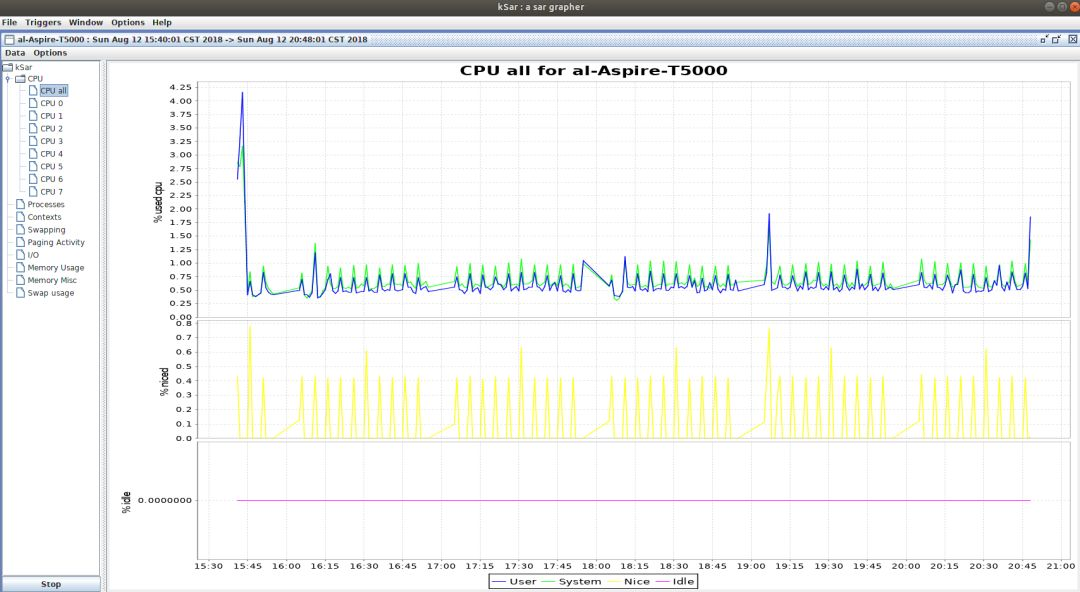Image resolution: width=1080 pixels, height=592 pixels.
Task: Open the I/O graph node
Action: pyautogui.click(x=33, y=254)
